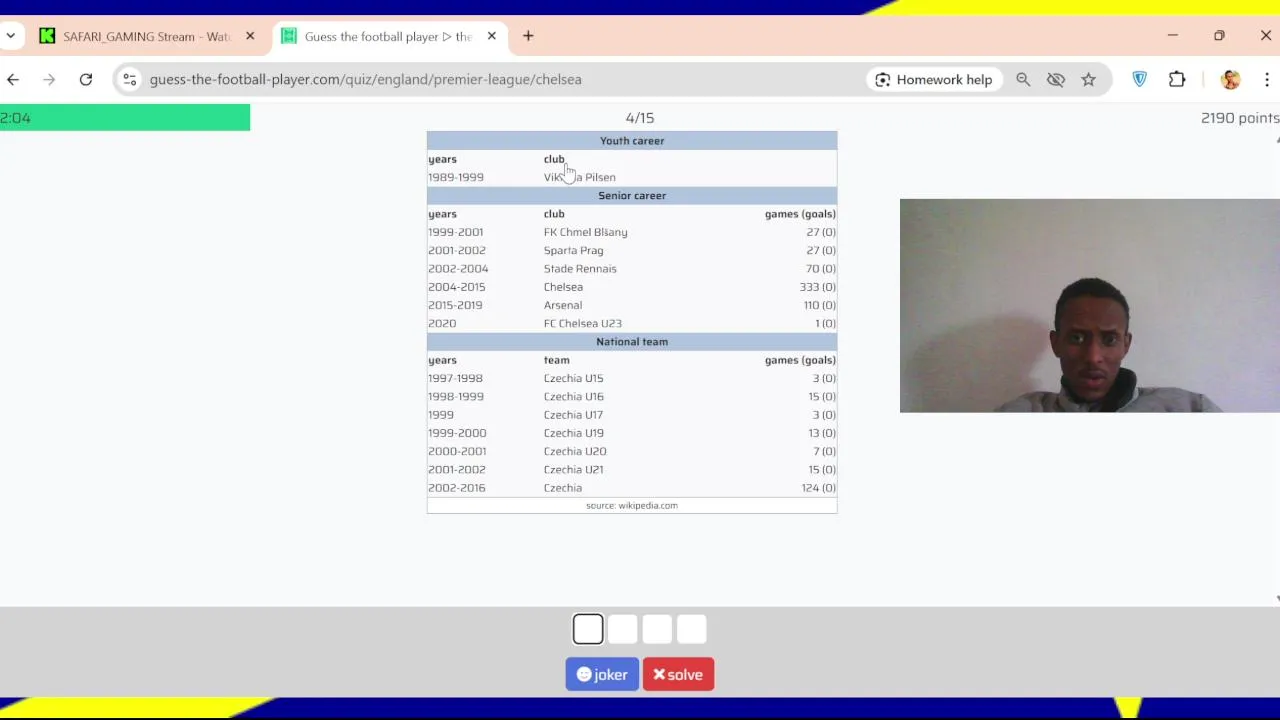Click the Senior career header
Screen dimensions: 1280x720
[632, 196]
